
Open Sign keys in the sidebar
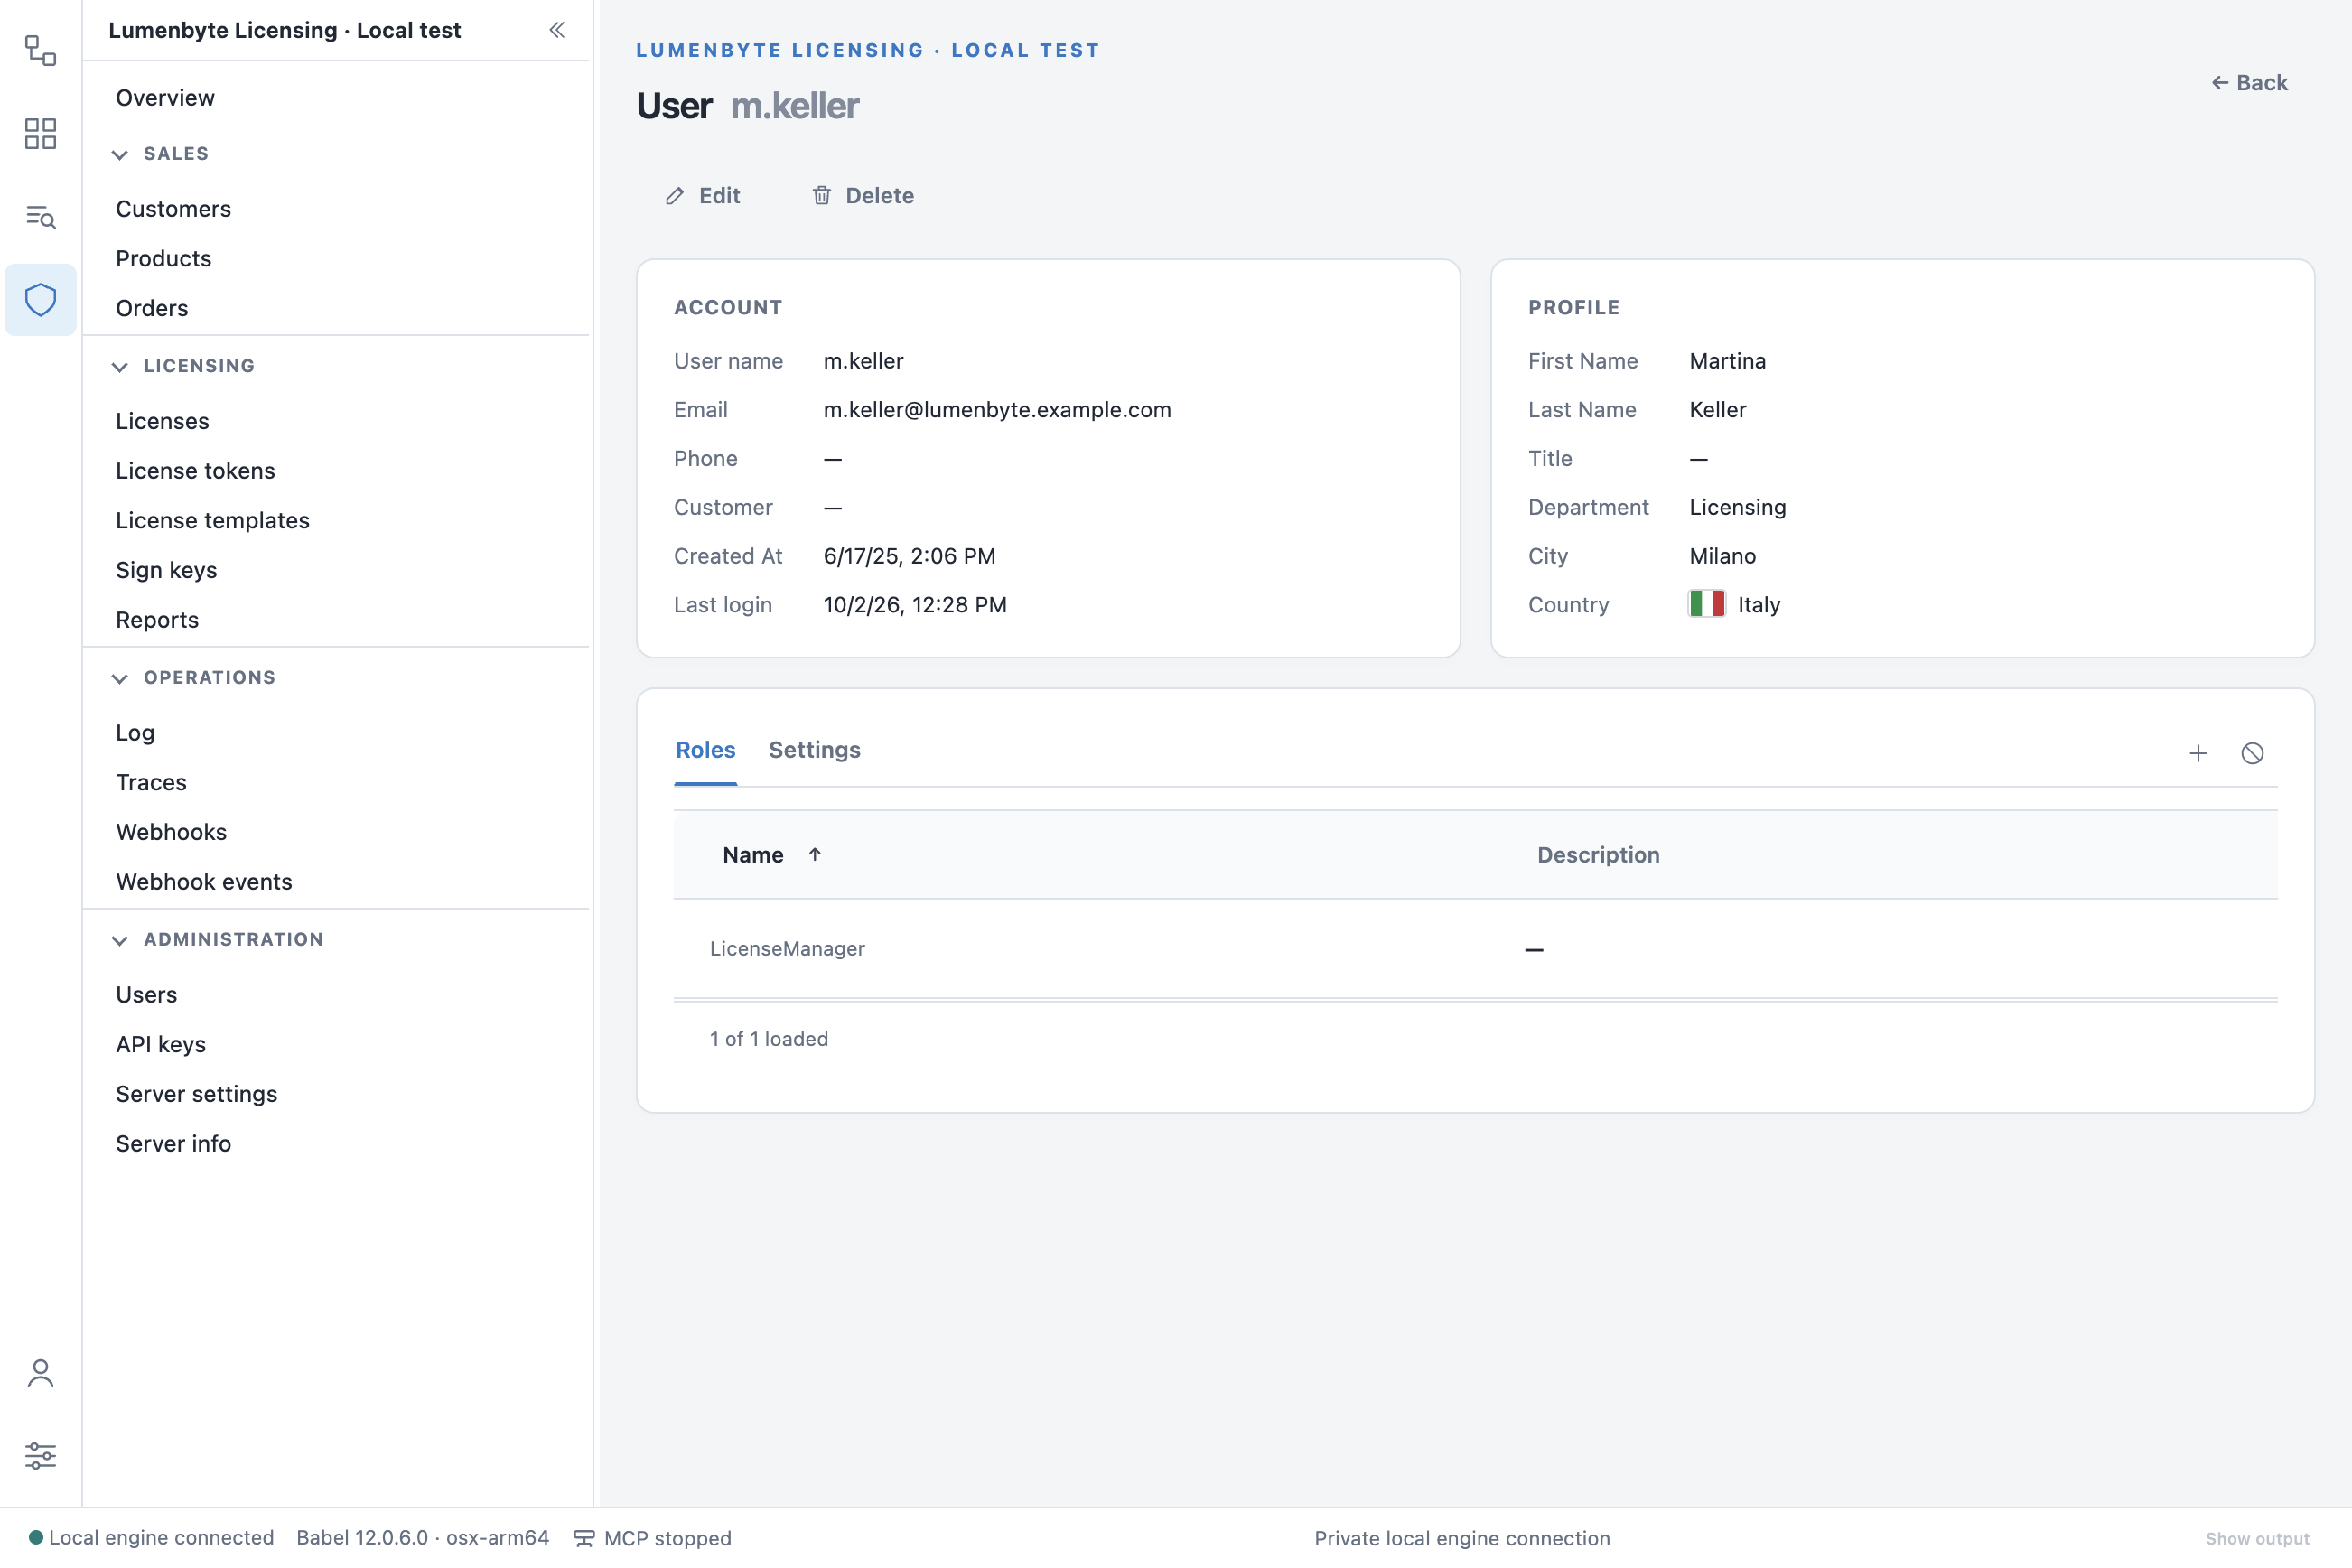[166, 570]
